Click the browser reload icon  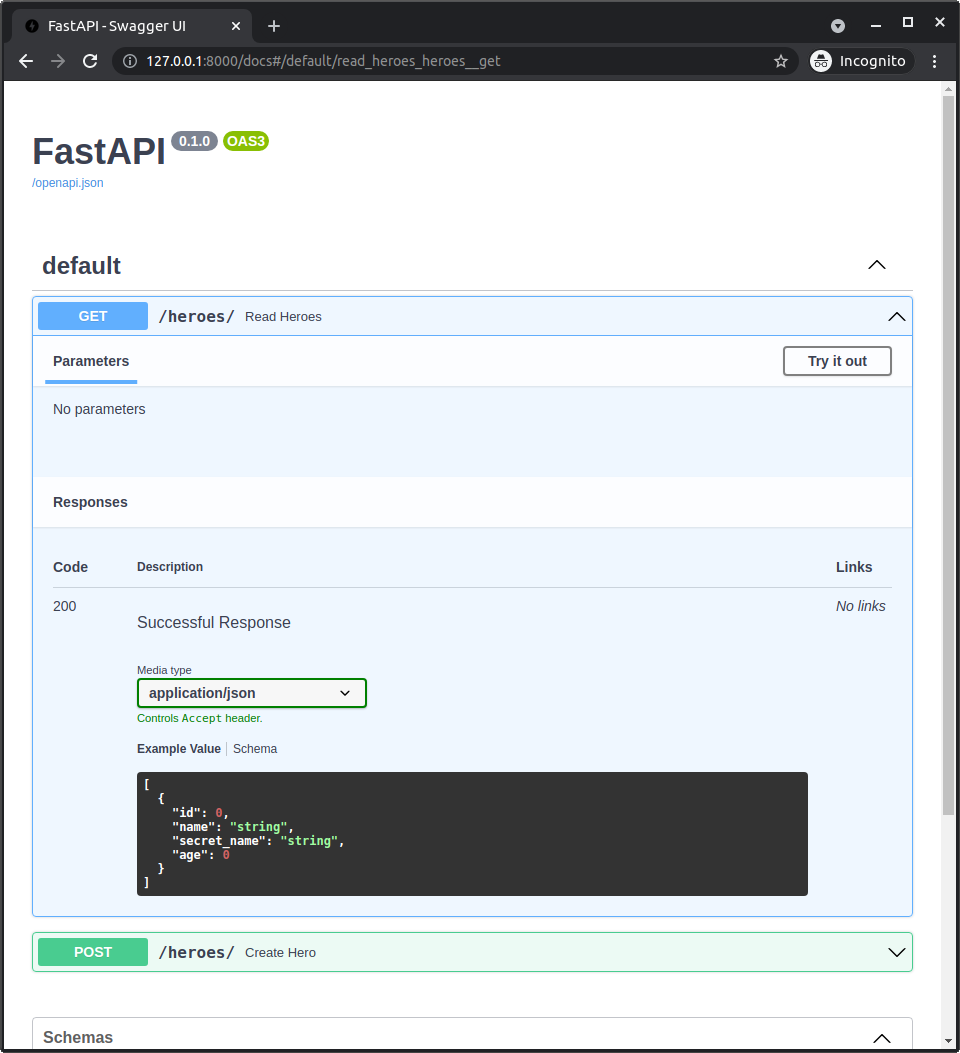click(x=90, y=61)
